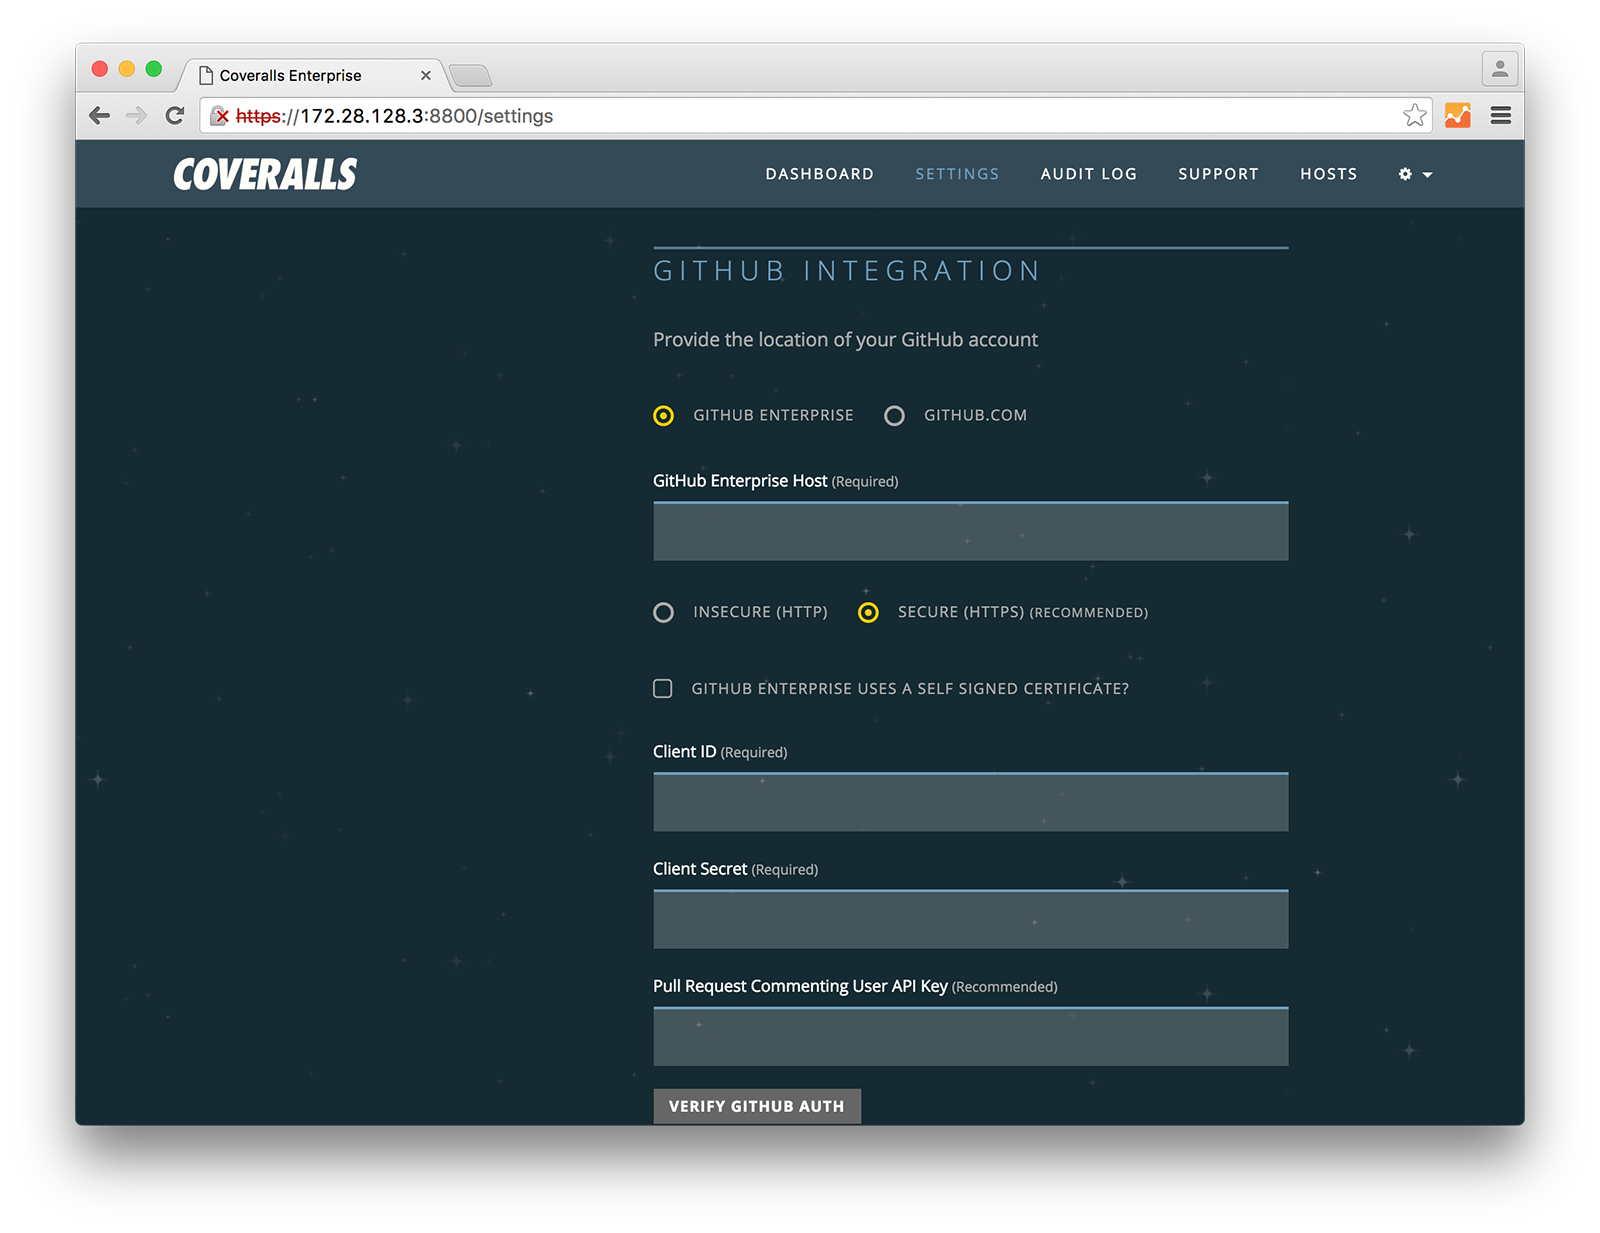Select the INSECURE (HTTP) option
This screenshot has width=1600, height=1233.
tap(663, 612)
